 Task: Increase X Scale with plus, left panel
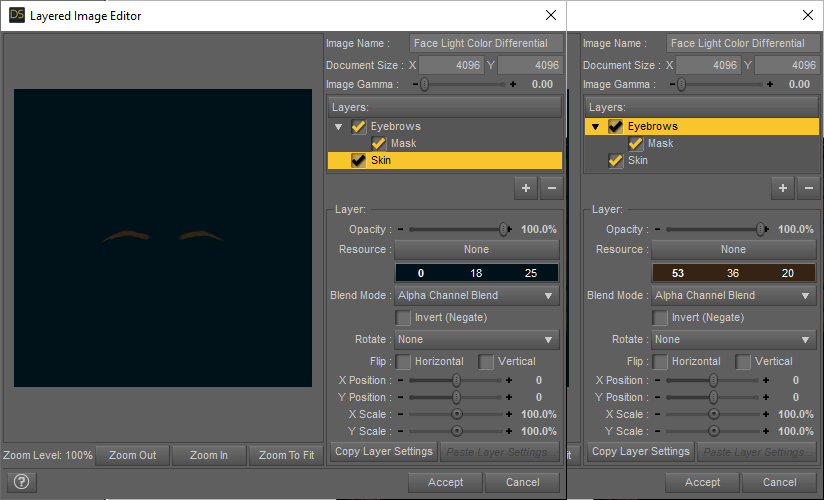[x=509, y=414]
